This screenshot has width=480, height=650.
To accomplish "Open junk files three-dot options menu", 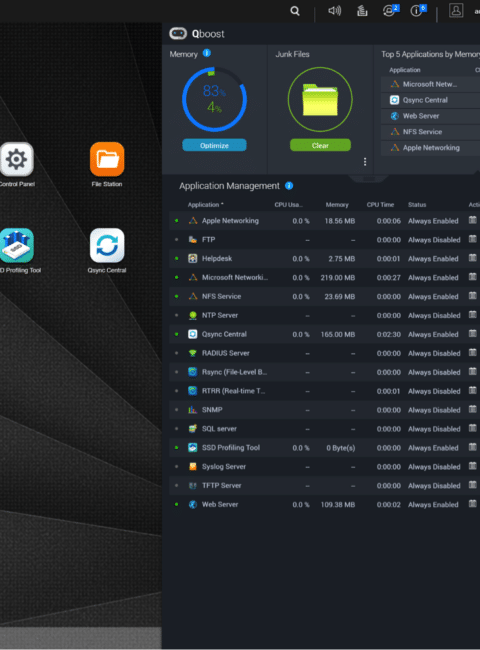I will pos(365,162).
